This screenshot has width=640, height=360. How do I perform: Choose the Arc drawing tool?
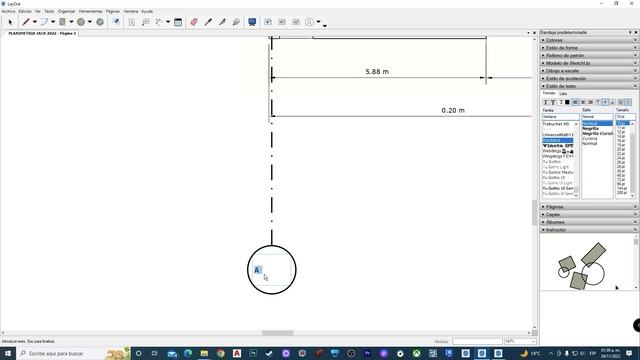(x=44, y=22)
